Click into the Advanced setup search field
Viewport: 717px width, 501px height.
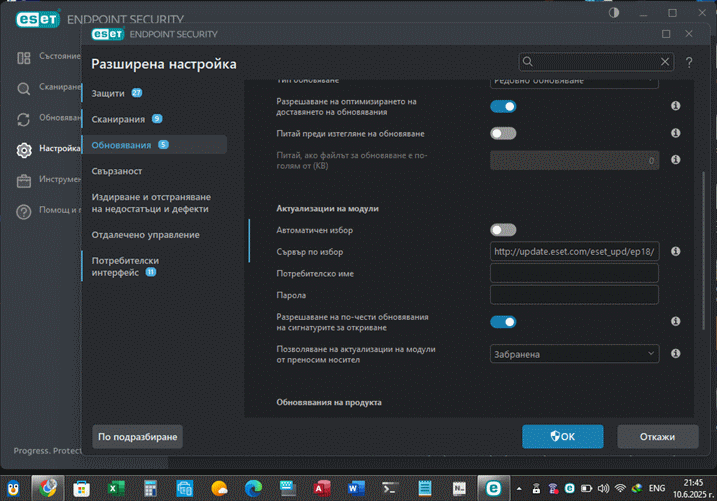click(594, 62)
